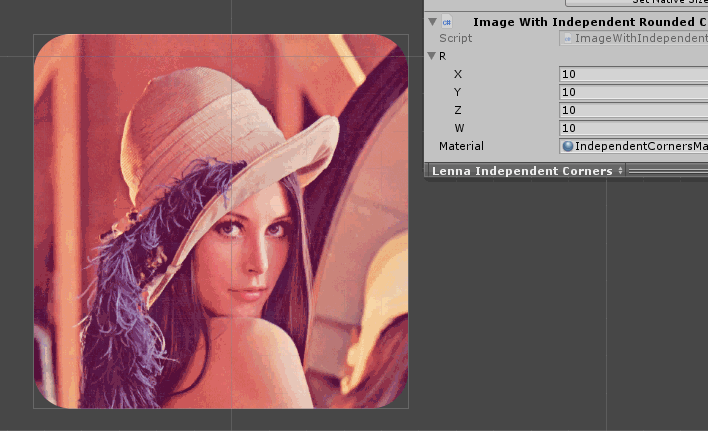Click the Z label
This screenshot has width=708, height=431.
458,110
